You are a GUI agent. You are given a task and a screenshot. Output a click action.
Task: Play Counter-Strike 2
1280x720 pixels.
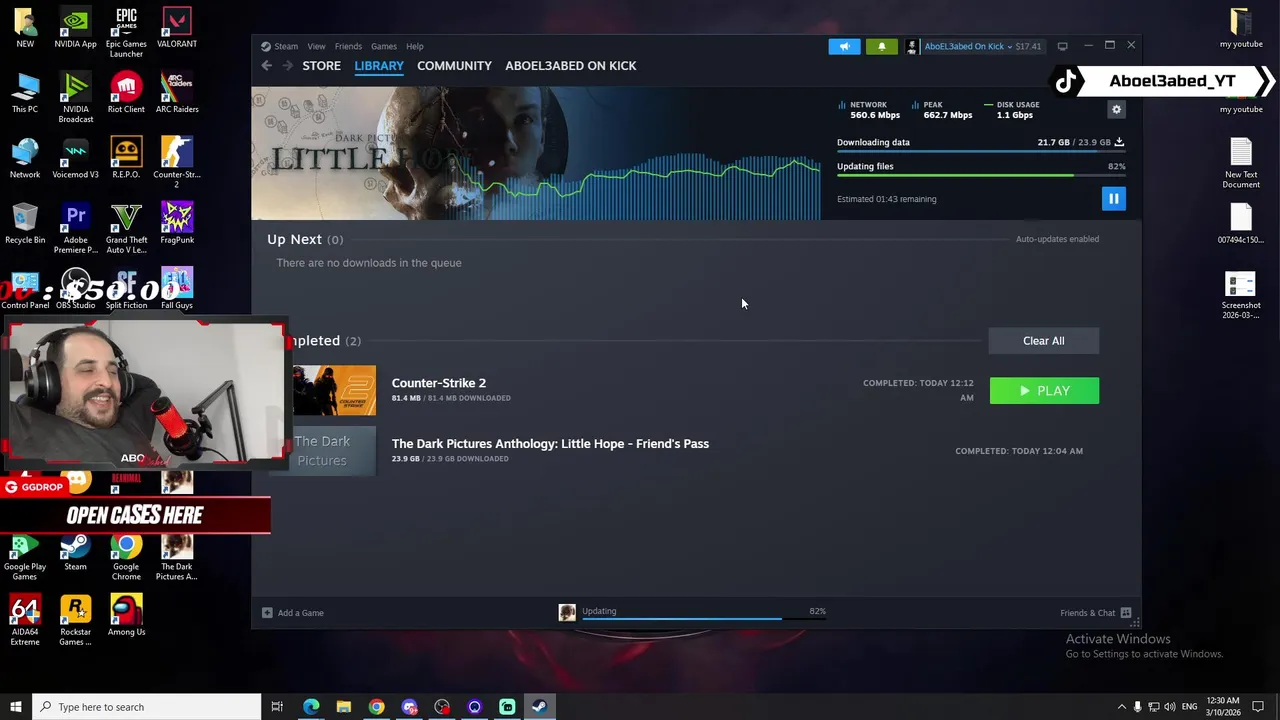[x=1044, y=391]
